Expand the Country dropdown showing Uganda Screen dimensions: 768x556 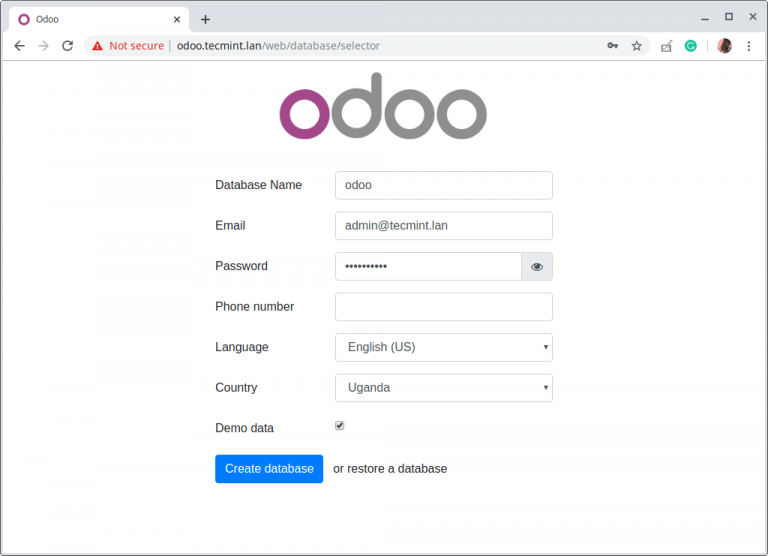[443, 388]
